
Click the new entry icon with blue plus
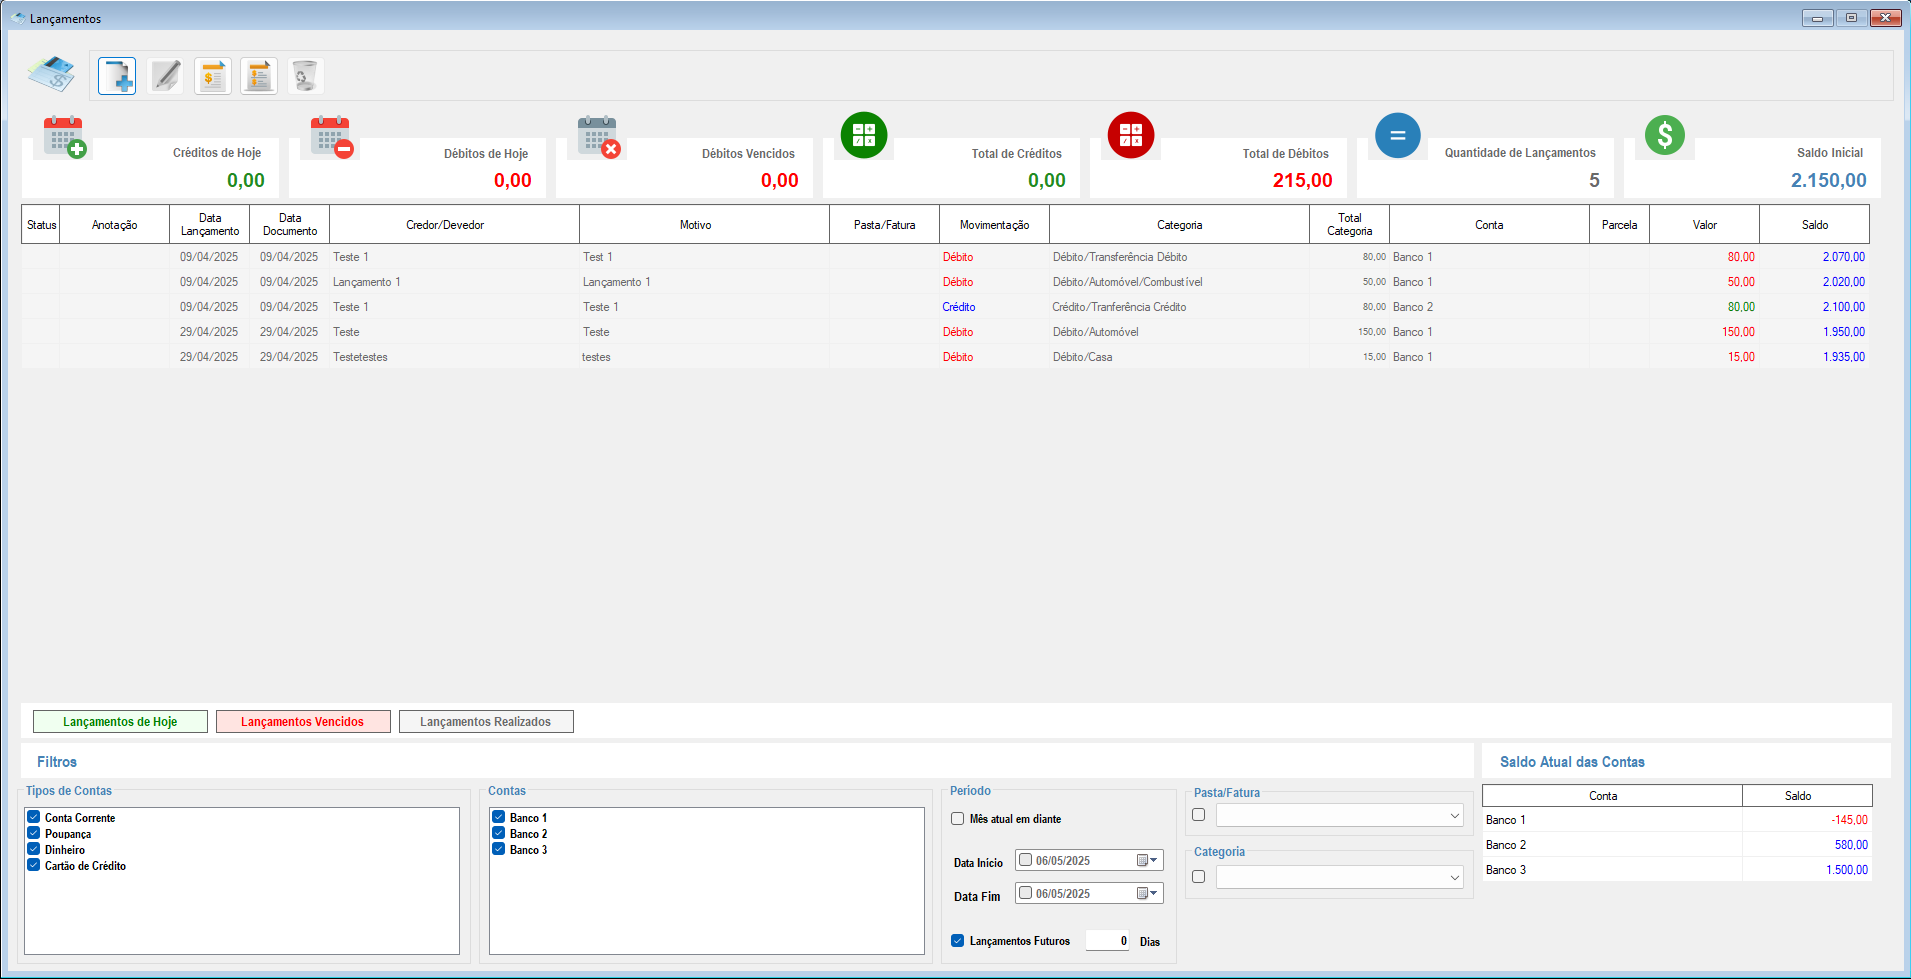117,76
